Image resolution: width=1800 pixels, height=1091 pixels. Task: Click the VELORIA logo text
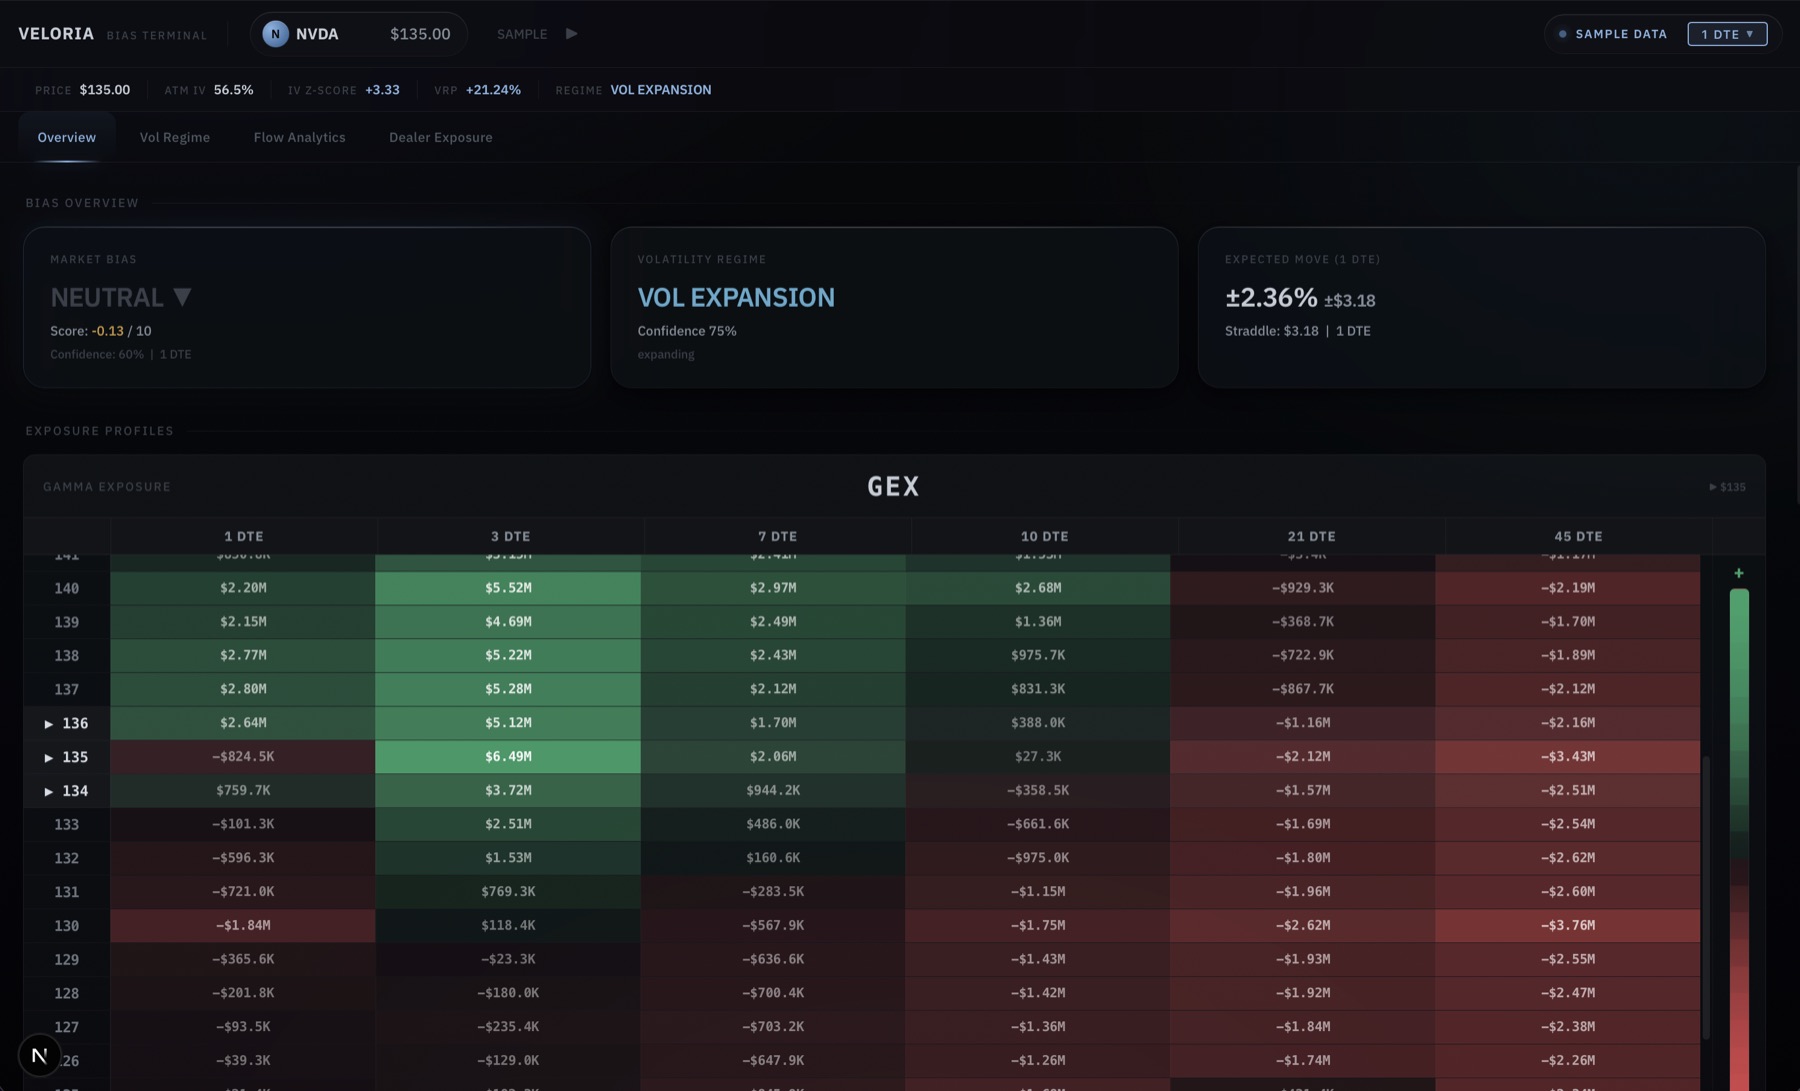pos(56,34)
